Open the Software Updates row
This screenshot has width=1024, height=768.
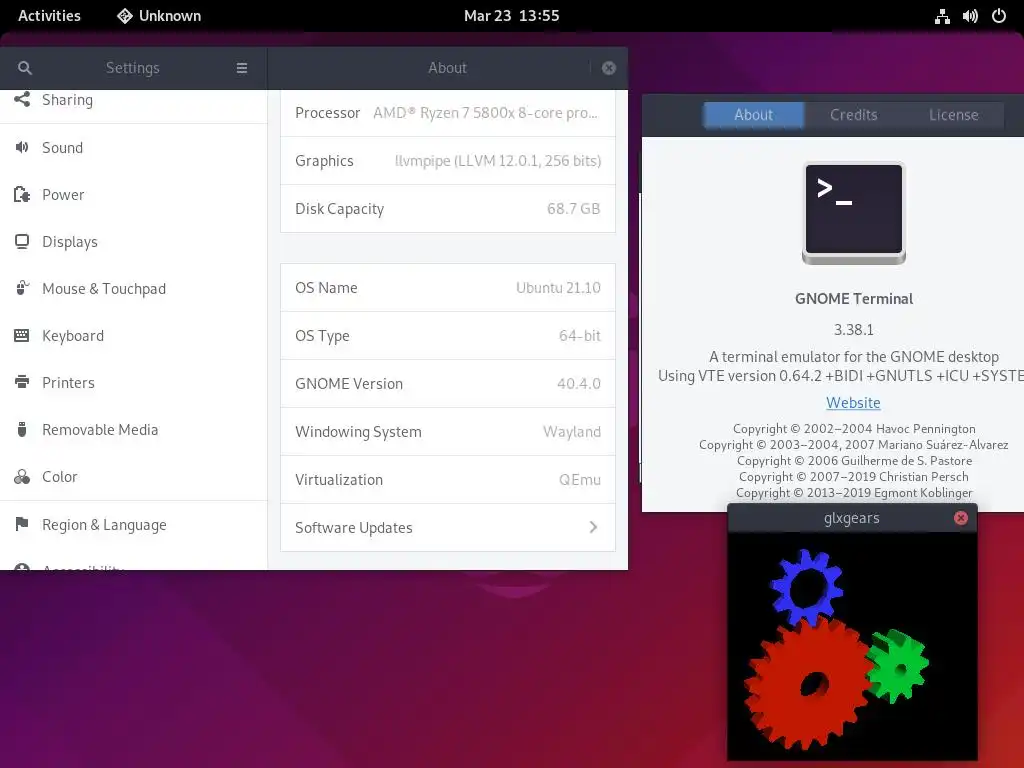pyautogui.click(x=448, y=528)
